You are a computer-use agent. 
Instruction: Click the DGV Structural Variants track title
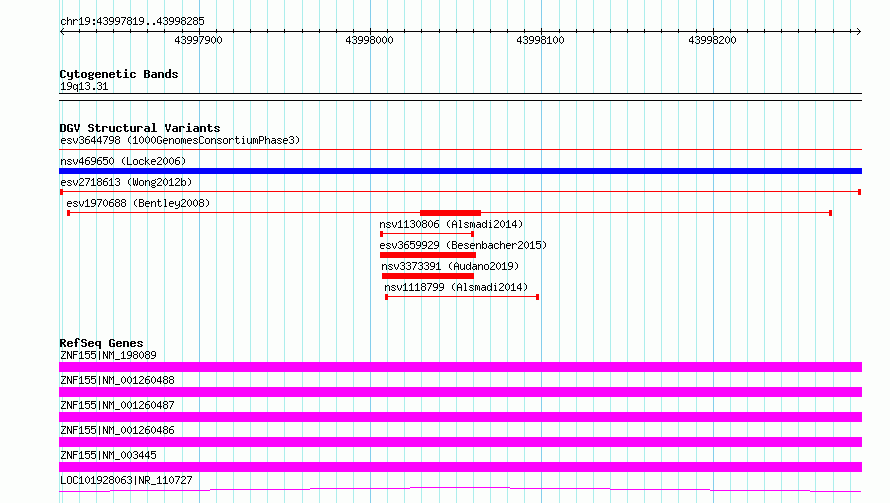[x=140, y=128]
